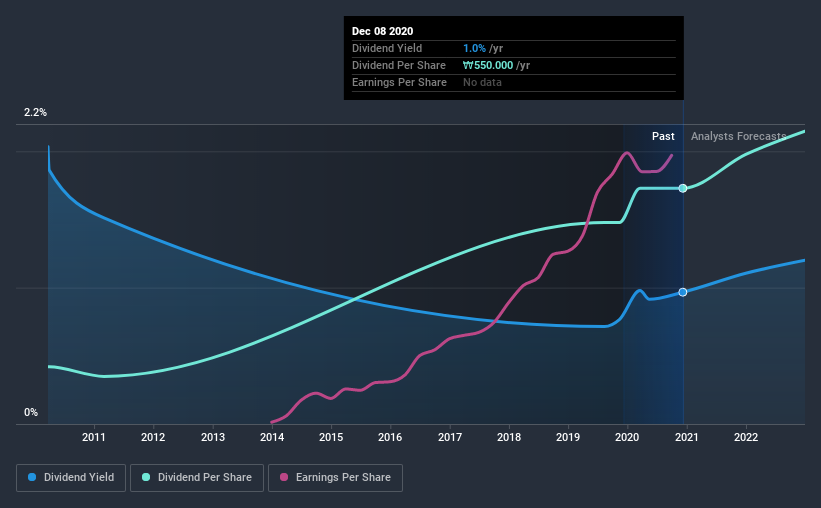The width and height of the screenshot is (821, 508).
Task: Click the pink Earnings Per Share legend dot
Action: pyautogui.click(x=284, y=477)
